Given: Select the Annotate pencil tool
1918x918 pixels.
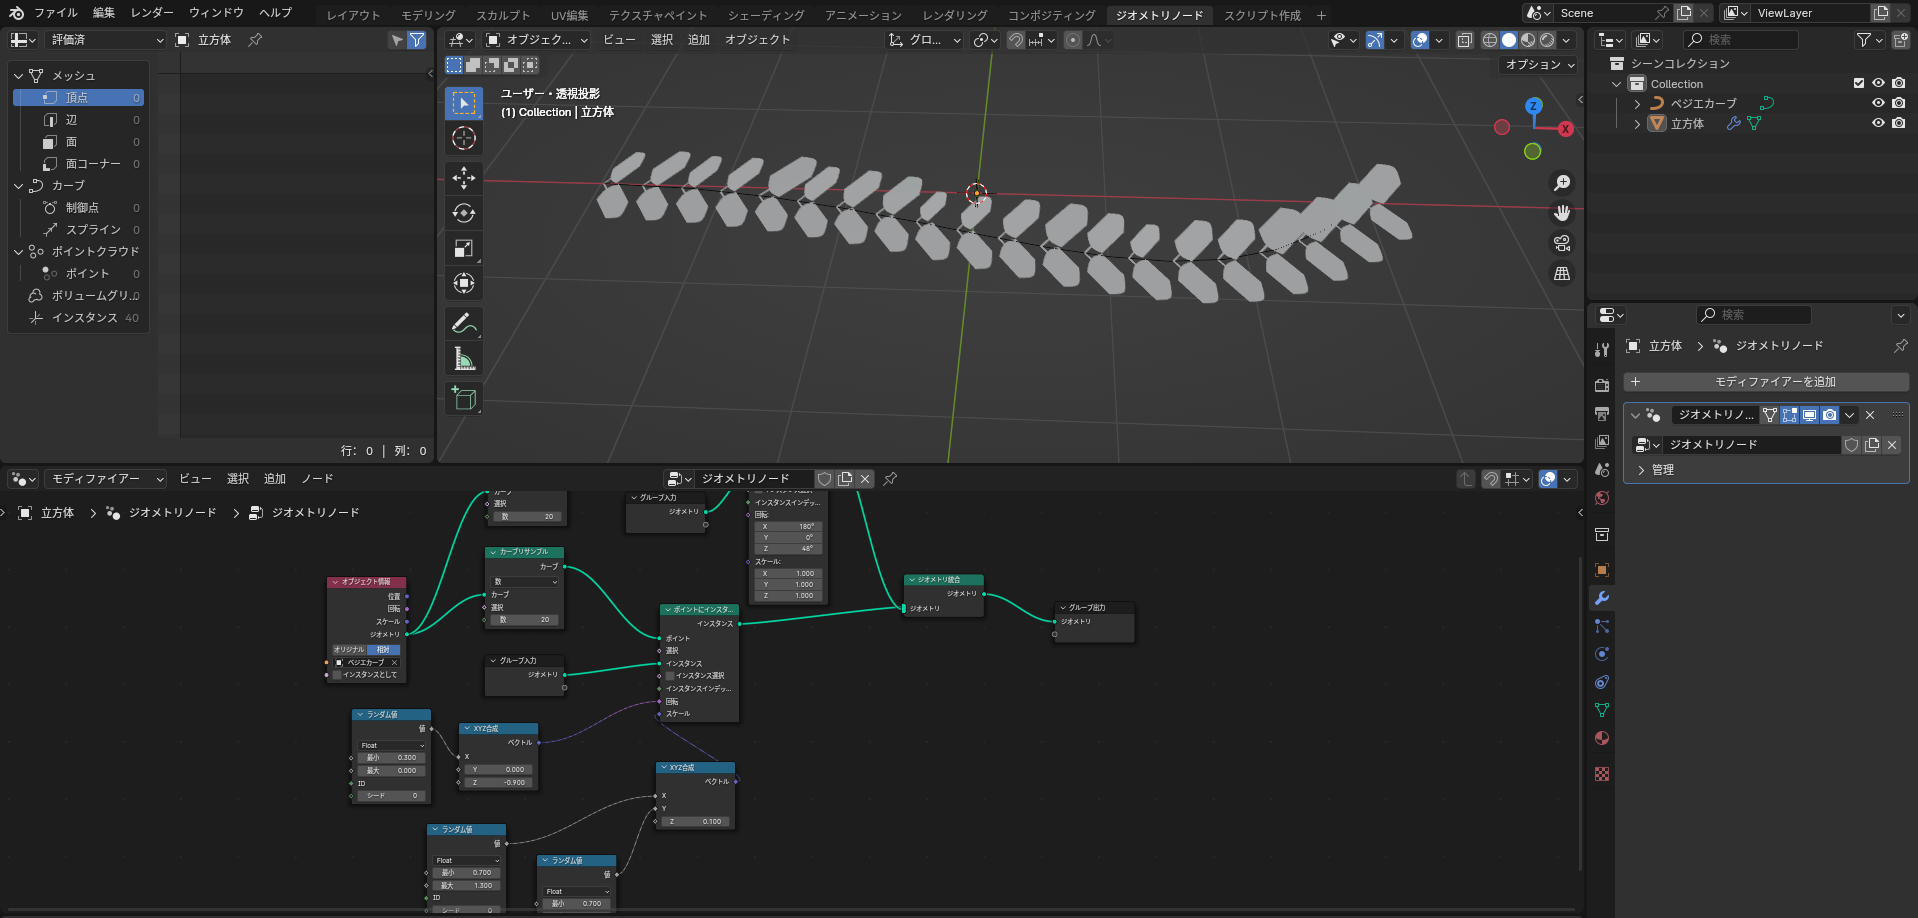Looking at the screenshot, I should tap(464, 323).
